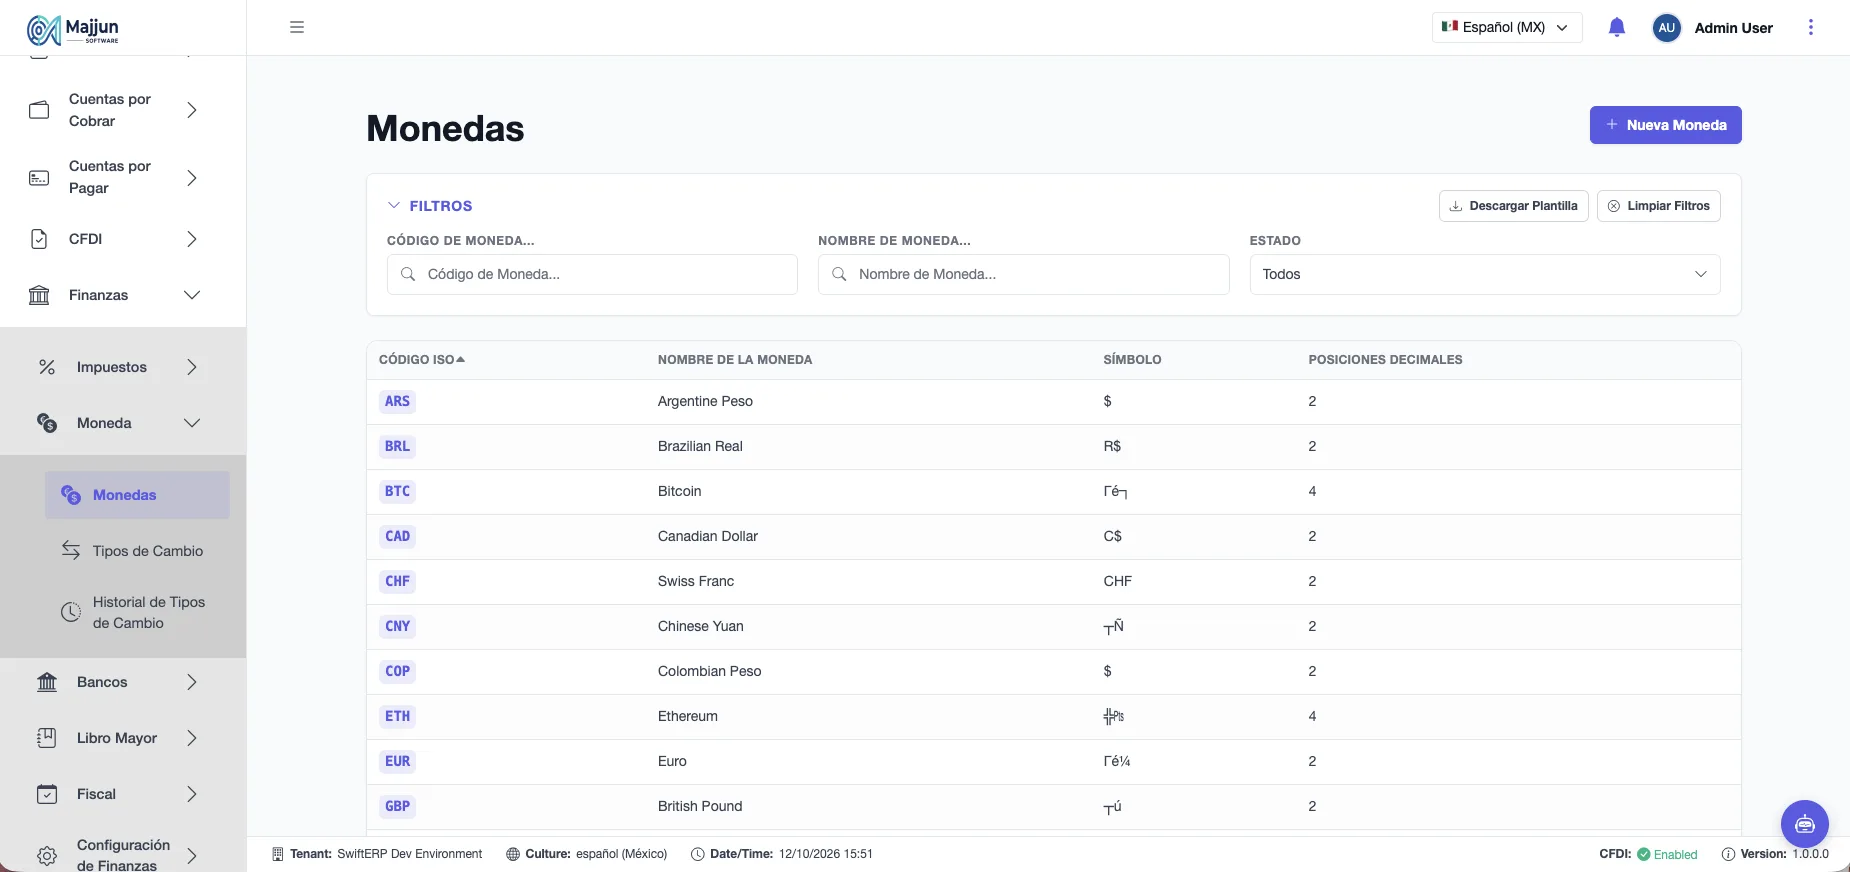Image resolution: width=1850 pixels, height=872 pixels.
Task: Open the BTC currency code link
Action: click(397, 491)
